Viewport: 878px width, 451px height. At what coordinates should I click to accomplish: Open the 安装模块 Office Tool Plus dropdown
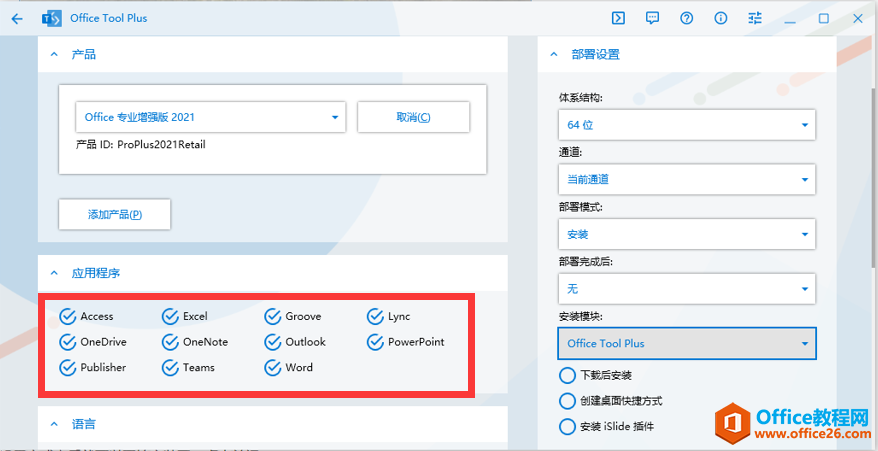(687, 343)
